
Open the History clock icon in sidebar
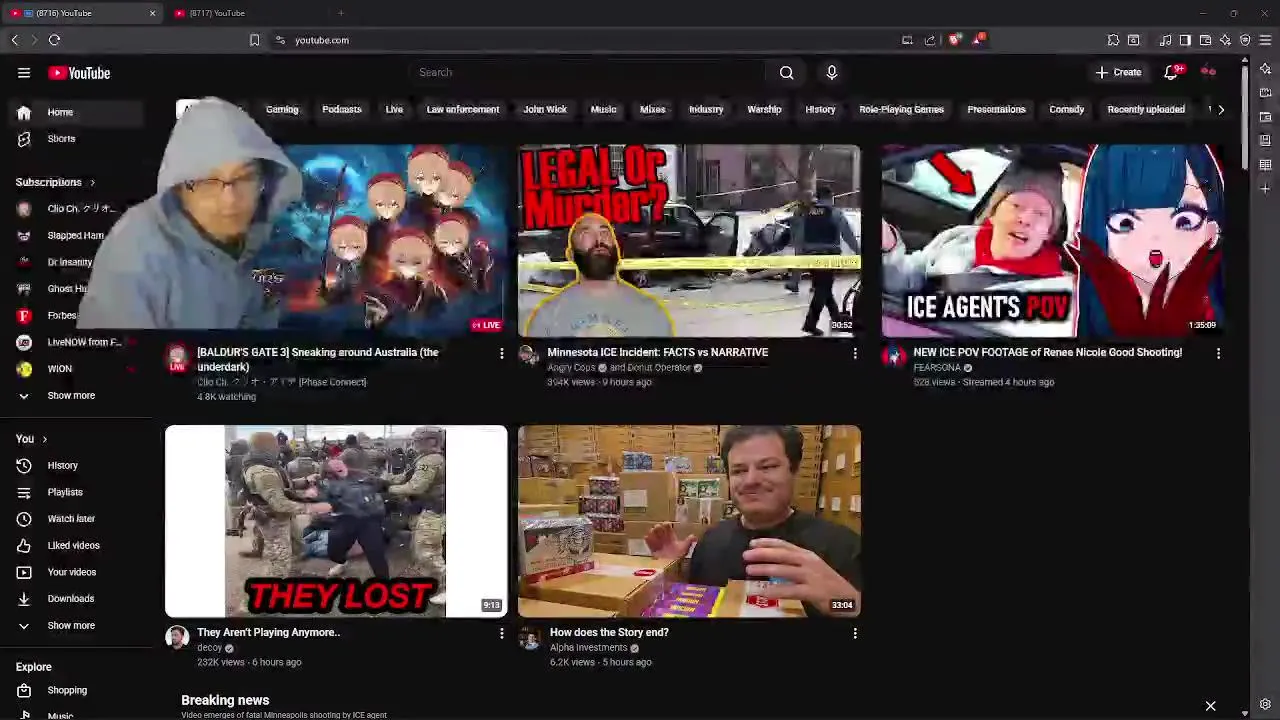pos(24,465)
